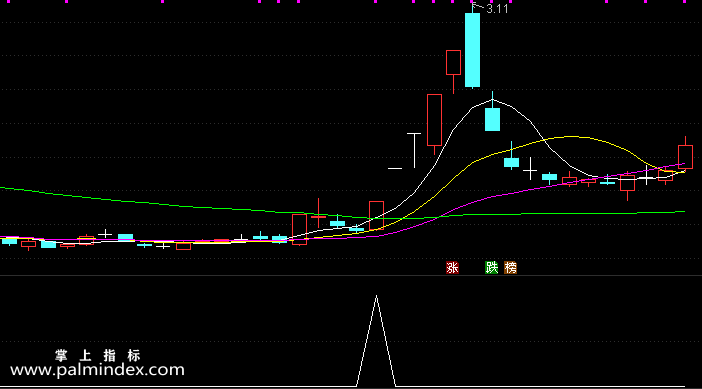Select the tallest cyan candlestick at the peak
Screen dimensions: 702x389
(x=472, y=49)
